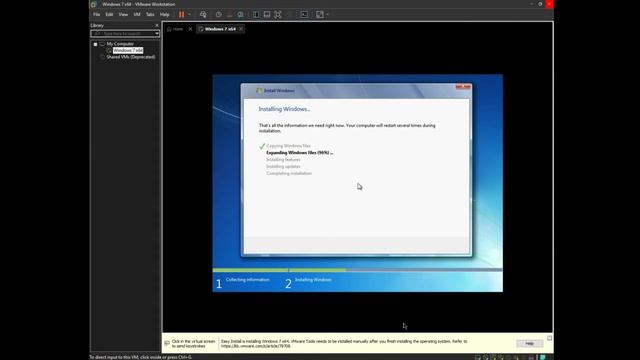This screenshot has width=640, height=360.
Task: Close the Home tab
Action: 190,29
